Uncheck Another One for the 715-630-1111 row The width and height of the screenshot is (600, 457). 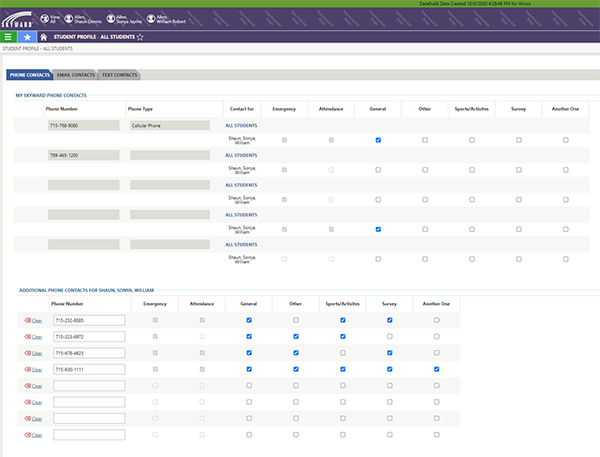tap(437, 369)
